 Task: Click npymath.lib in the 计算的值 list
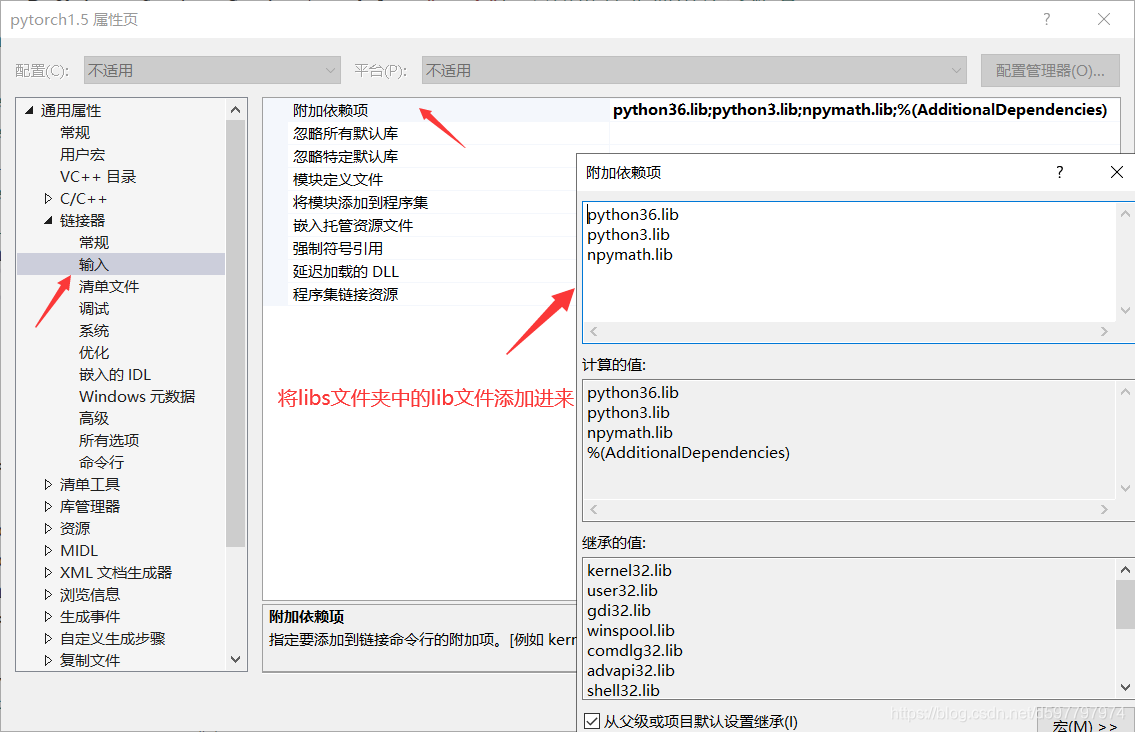point(630,433)
